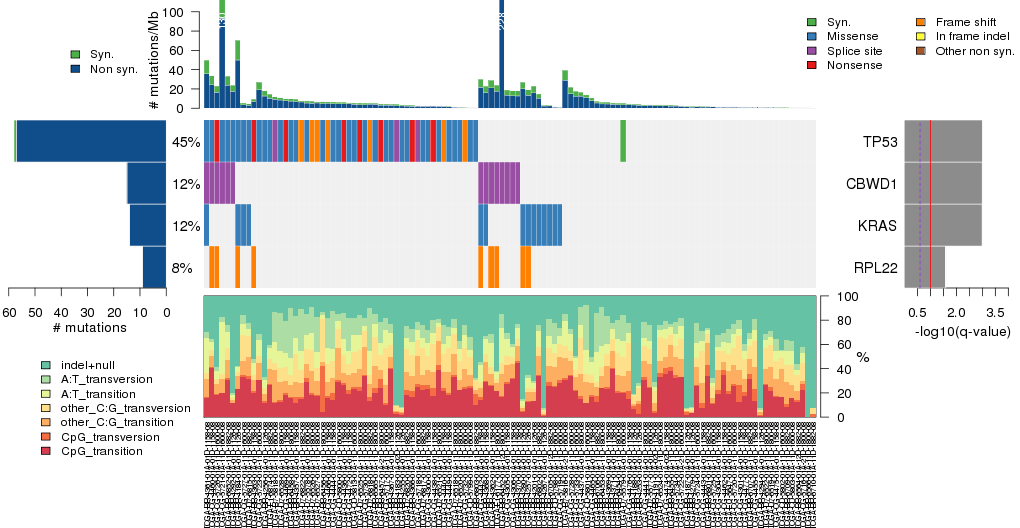Select the indel+null legend marker
Viewport: 1020px width, 528px height.
46,365
